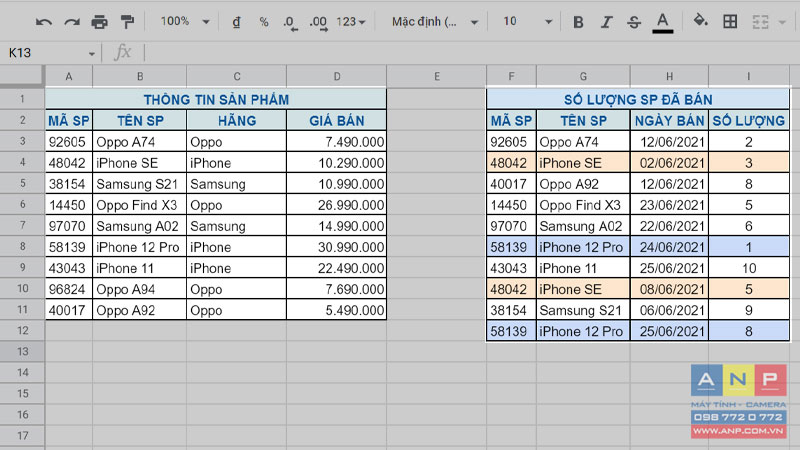Image resolution: width=800 pixels, height=450 pixels.
Task: Select the cell containing 96824
Action: point(69,289)
